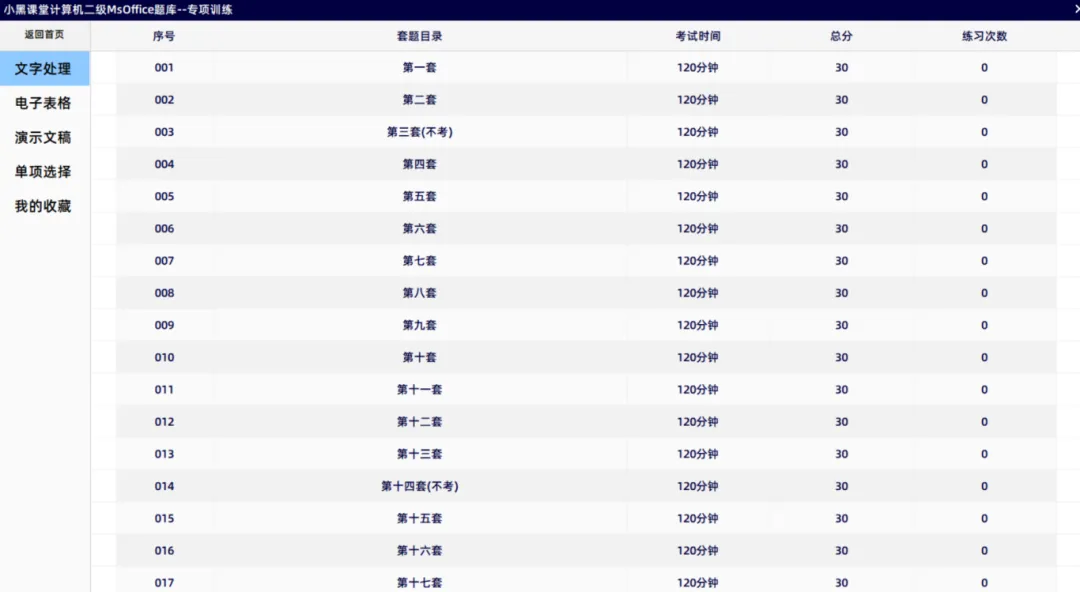
Task: Click practice count 0 in row 008
Action: (984, 293)
